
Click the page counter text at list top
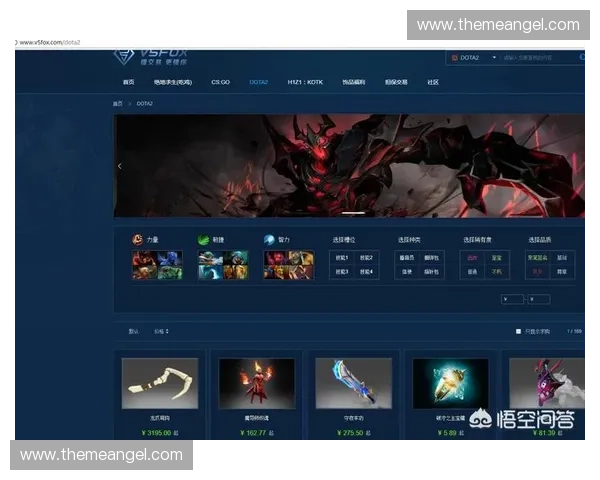574,331
